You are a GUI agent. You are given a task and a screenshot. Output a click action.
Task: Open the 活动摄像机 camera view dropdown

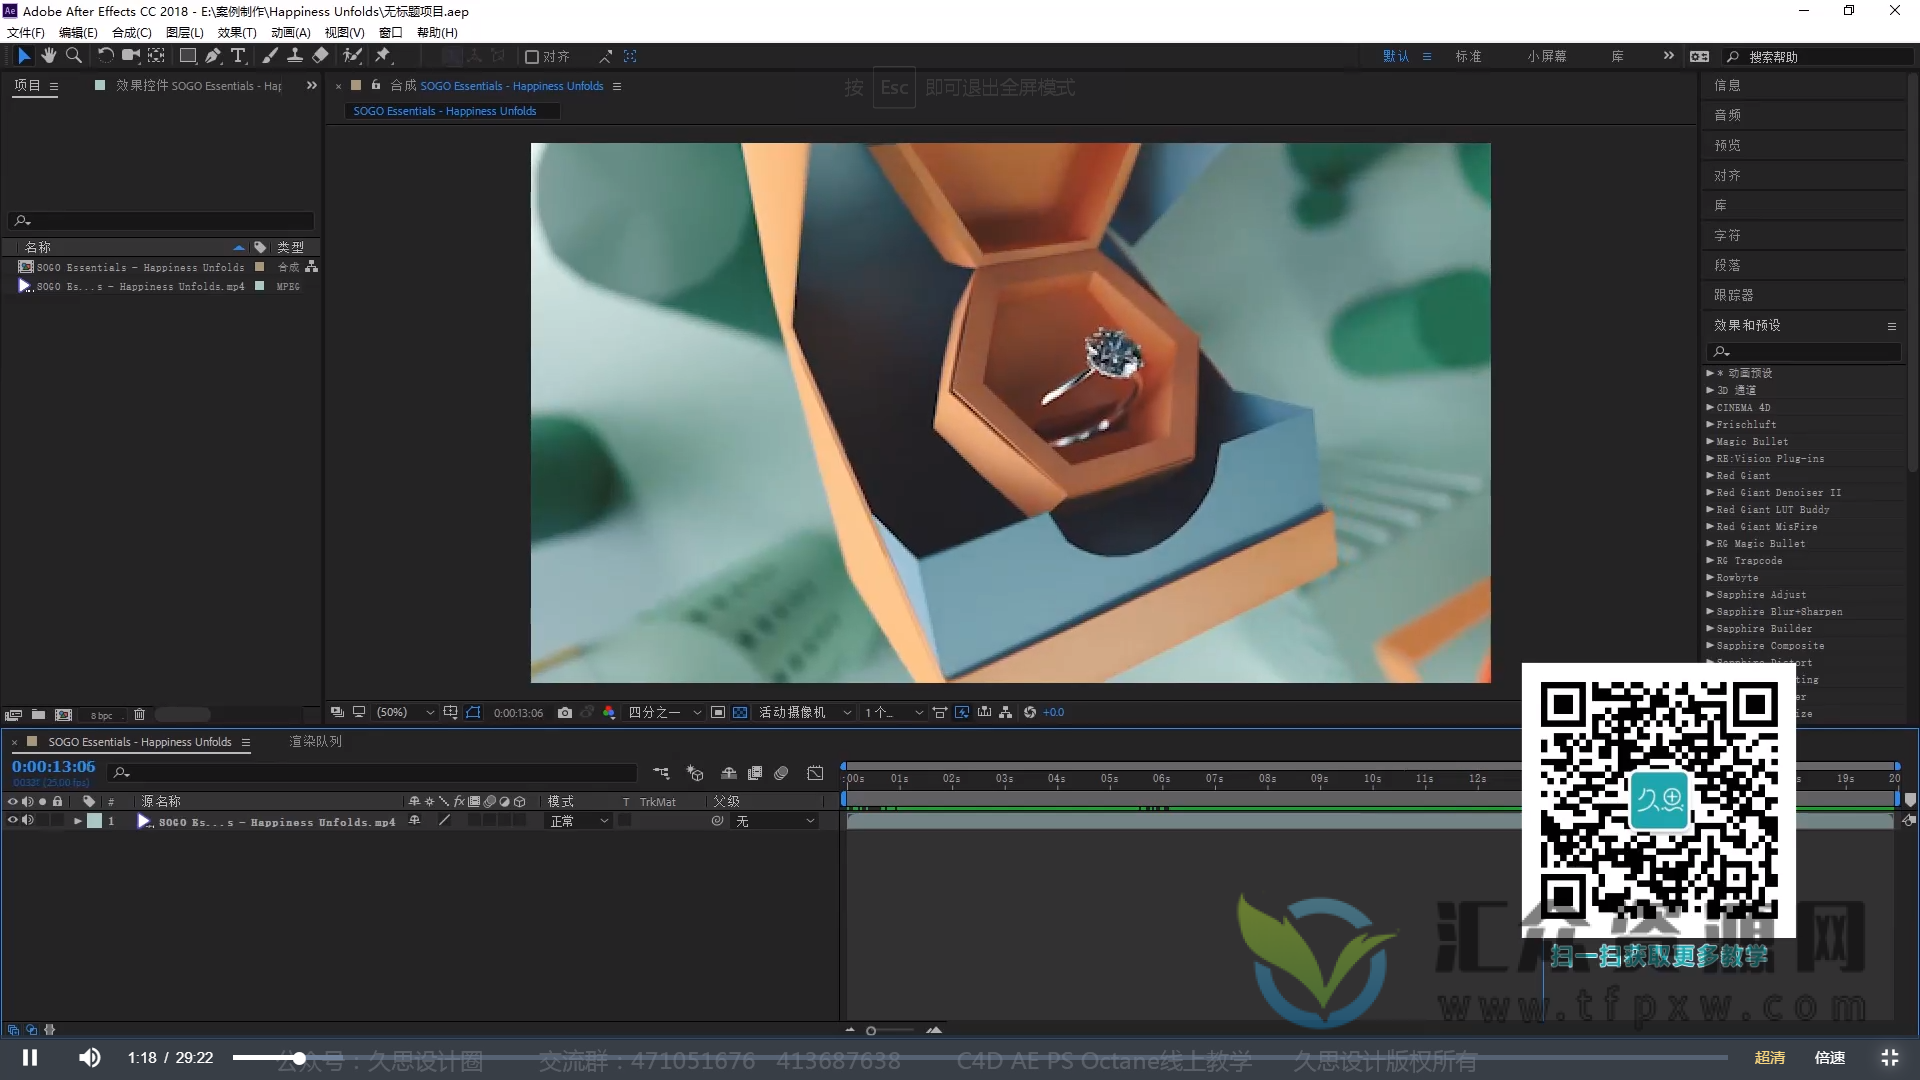[805, 712]
